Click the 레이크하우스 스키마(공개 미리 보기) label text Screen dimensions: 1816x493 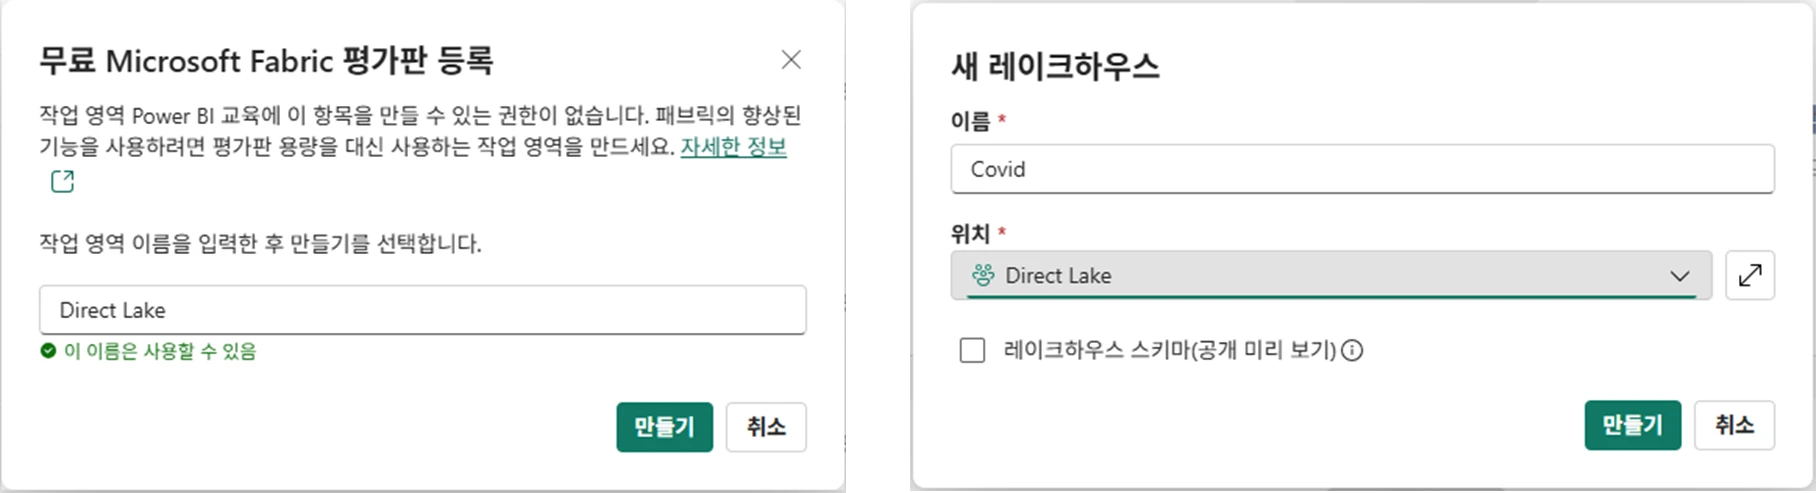point(1169,350)
